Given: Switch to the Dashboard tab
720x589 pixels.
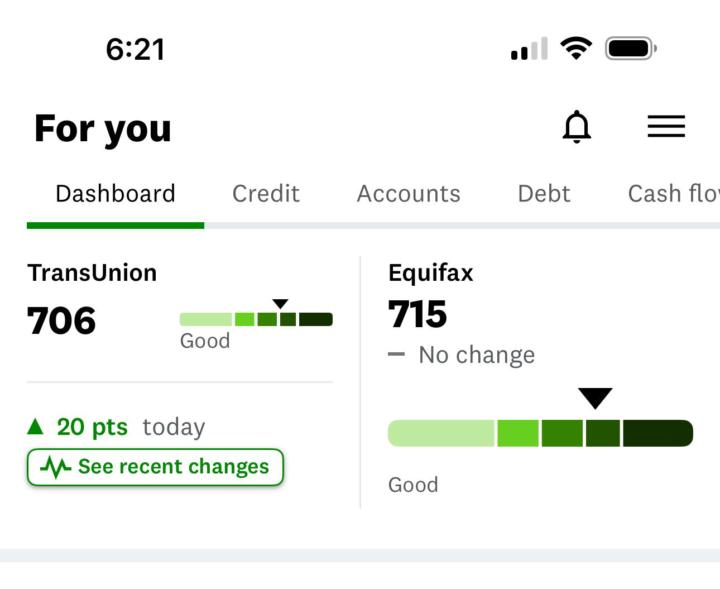Looking at the screenshot, I should (115, 193).
